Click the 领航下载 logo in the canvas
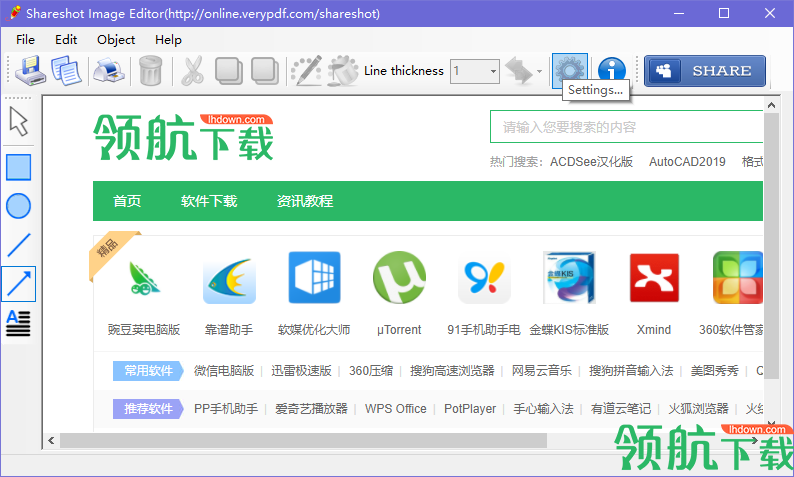794x477 pixels. (183, 137)
